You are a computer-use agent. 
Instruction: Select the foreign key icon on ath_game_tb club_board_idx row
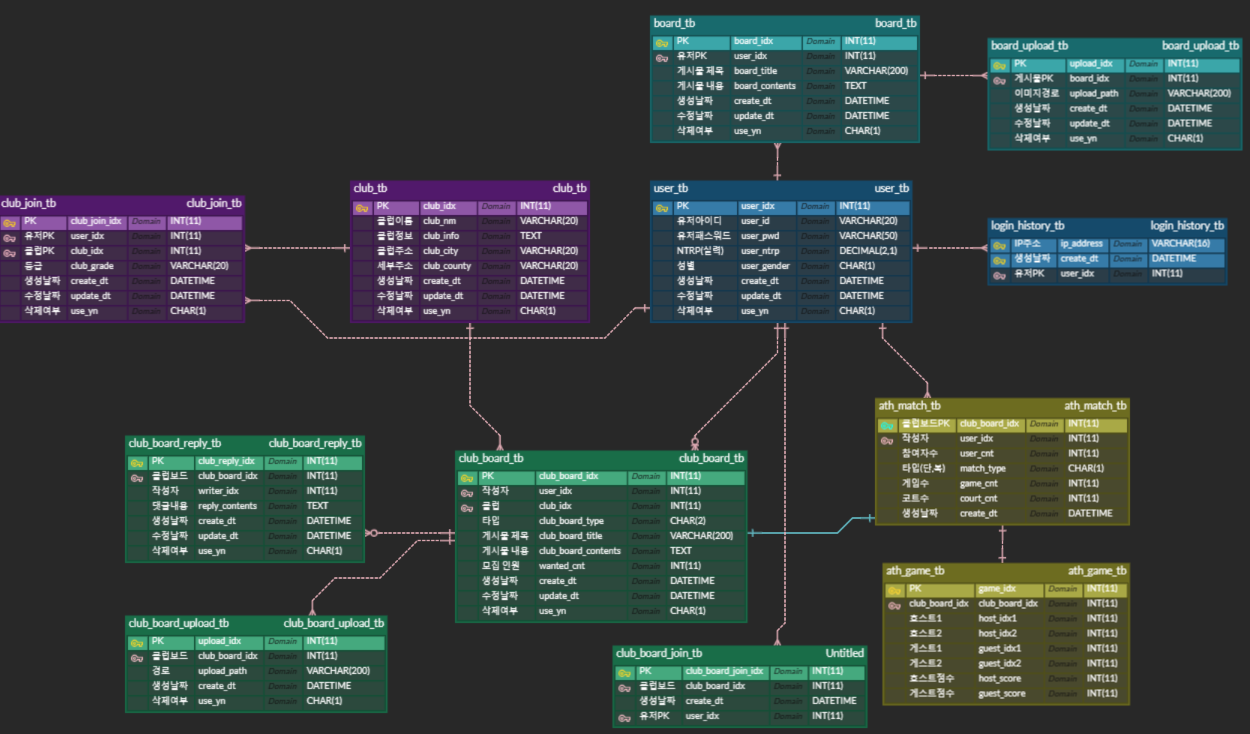pyautogui.click(x=894, y=605)
